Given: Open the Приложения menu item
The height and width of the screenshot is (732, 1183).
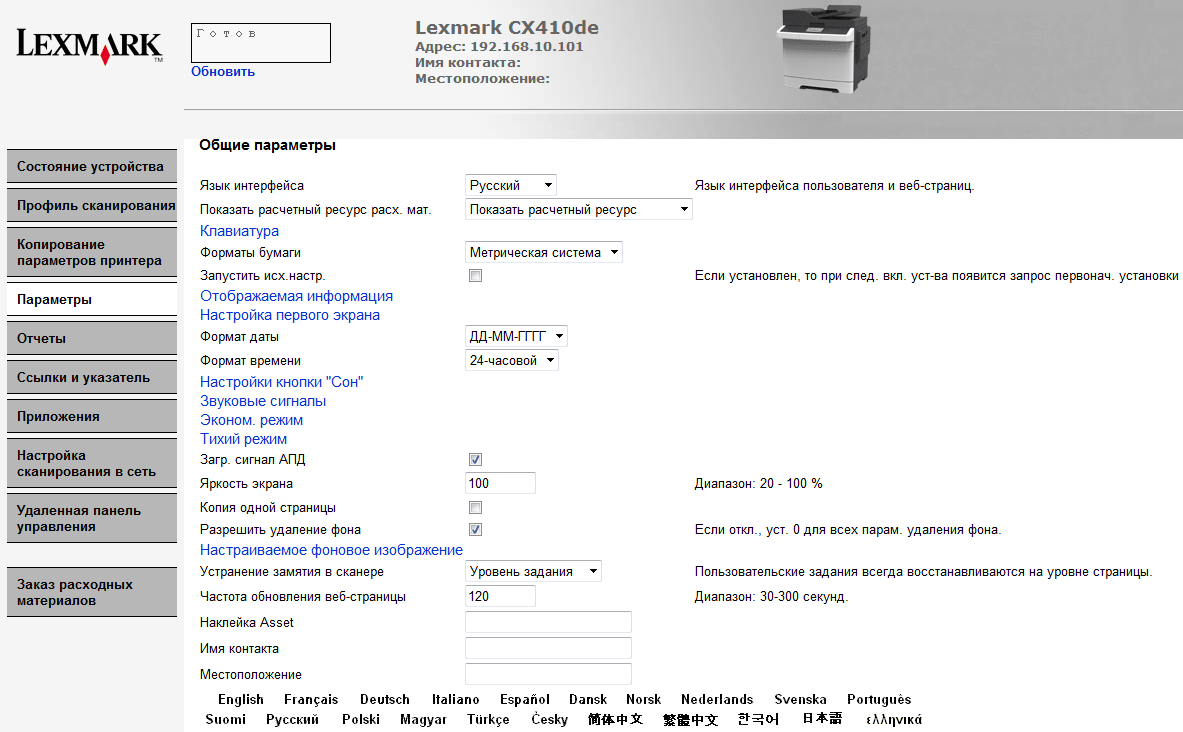Looking at the screenshot, I should [x=92, y=417].
